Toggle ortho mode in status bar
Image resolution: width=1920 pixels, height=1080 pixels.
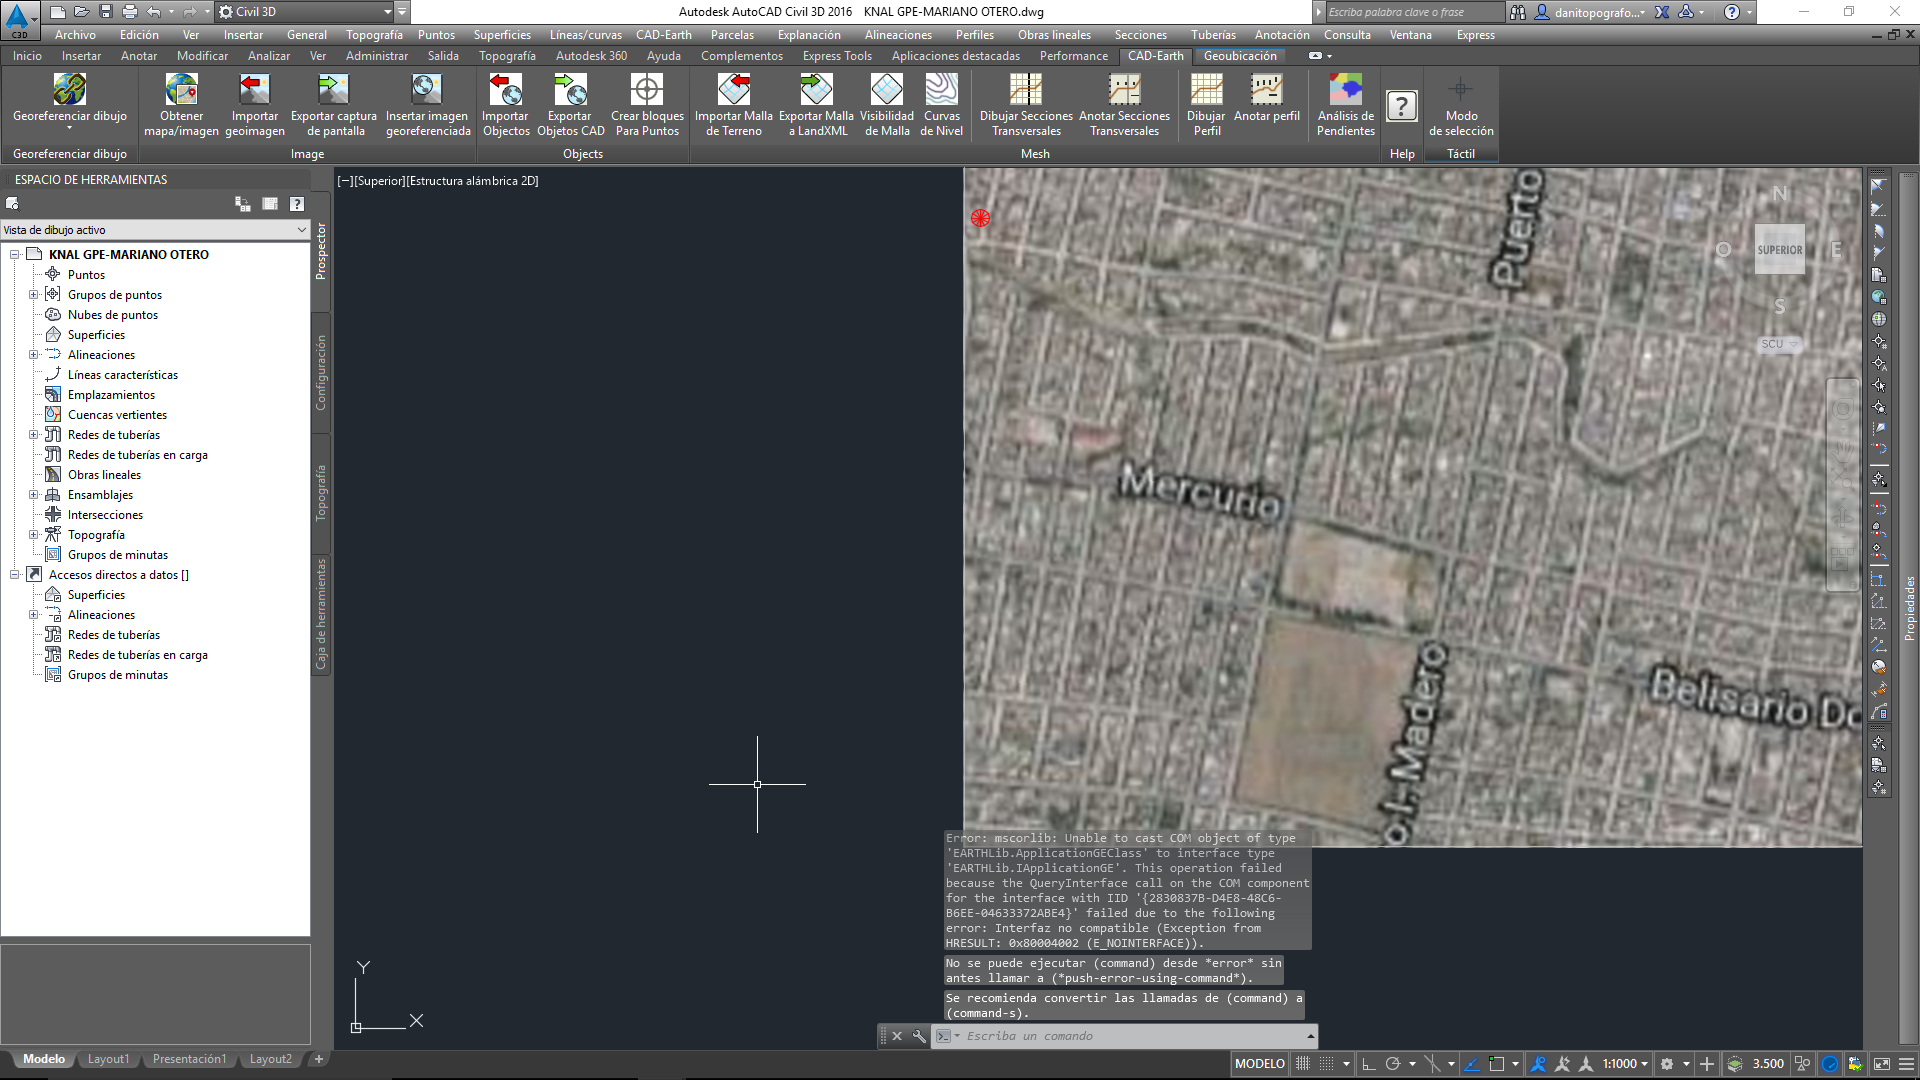(1369, 1064)
